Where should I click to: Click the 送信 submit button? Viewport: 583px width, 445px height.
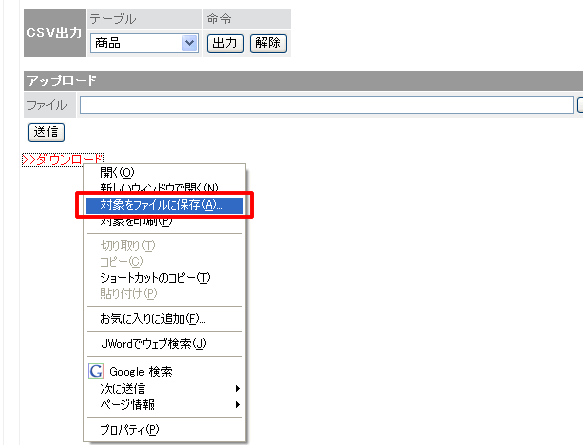(46, 132)
